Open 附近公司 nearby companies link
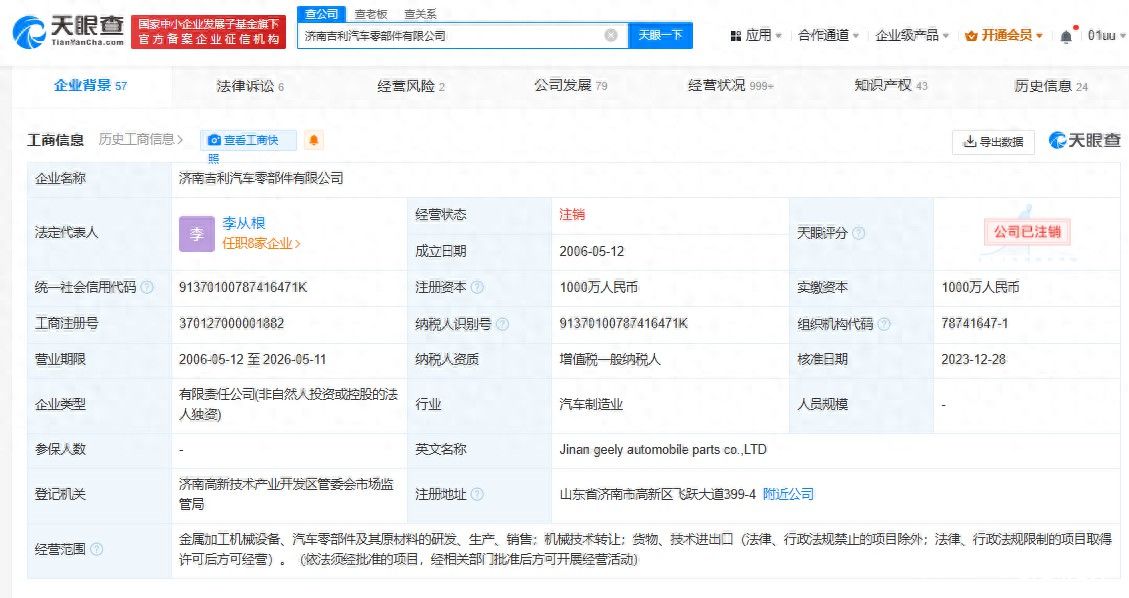Viewport: 1129px width, 598px height. click(788, 494)
